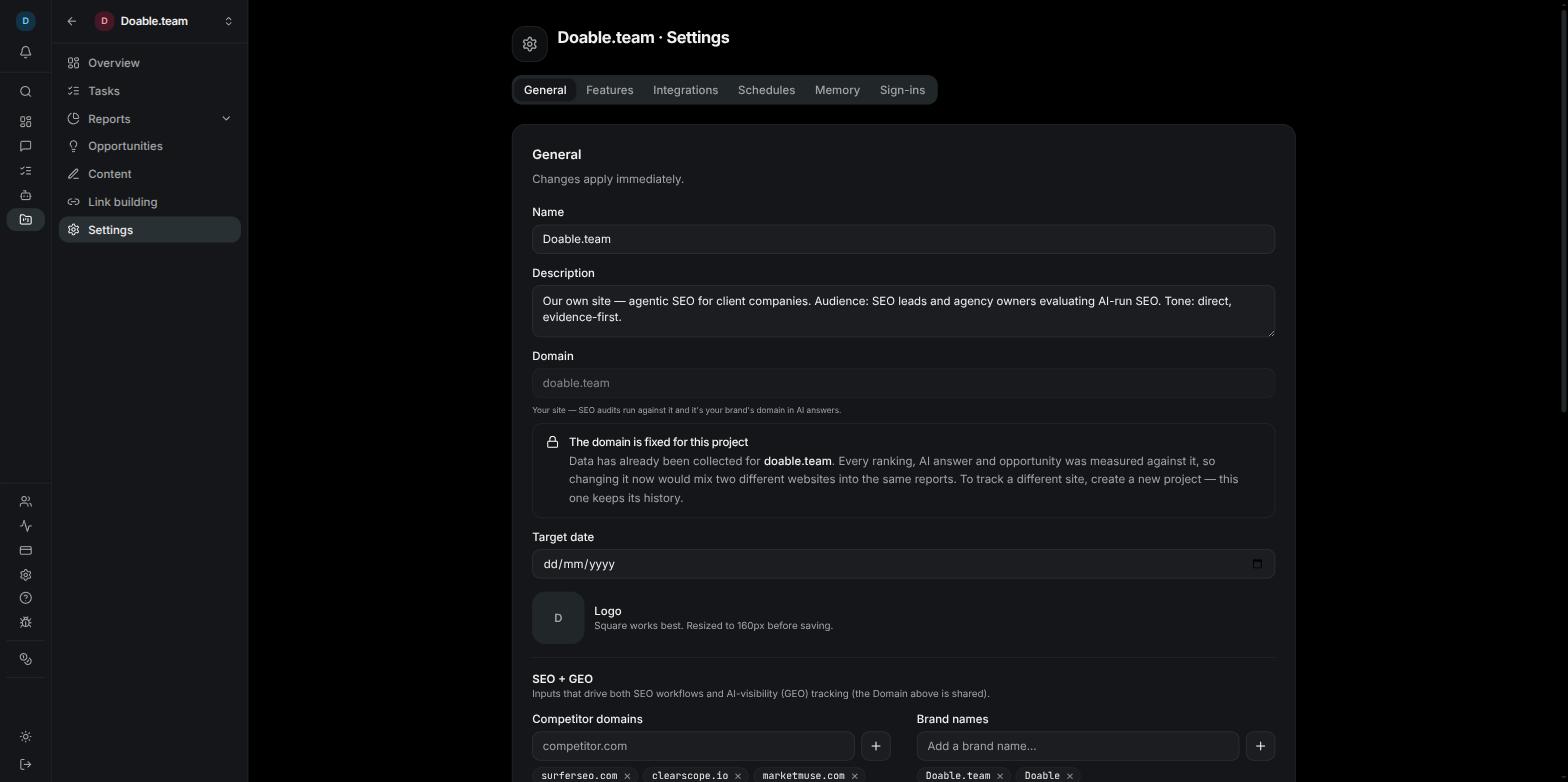The width and height of the screenshot is (1568, 782).
Task: Click the Target date dd/mm/yyyy field
Action: tap(903, 564)
